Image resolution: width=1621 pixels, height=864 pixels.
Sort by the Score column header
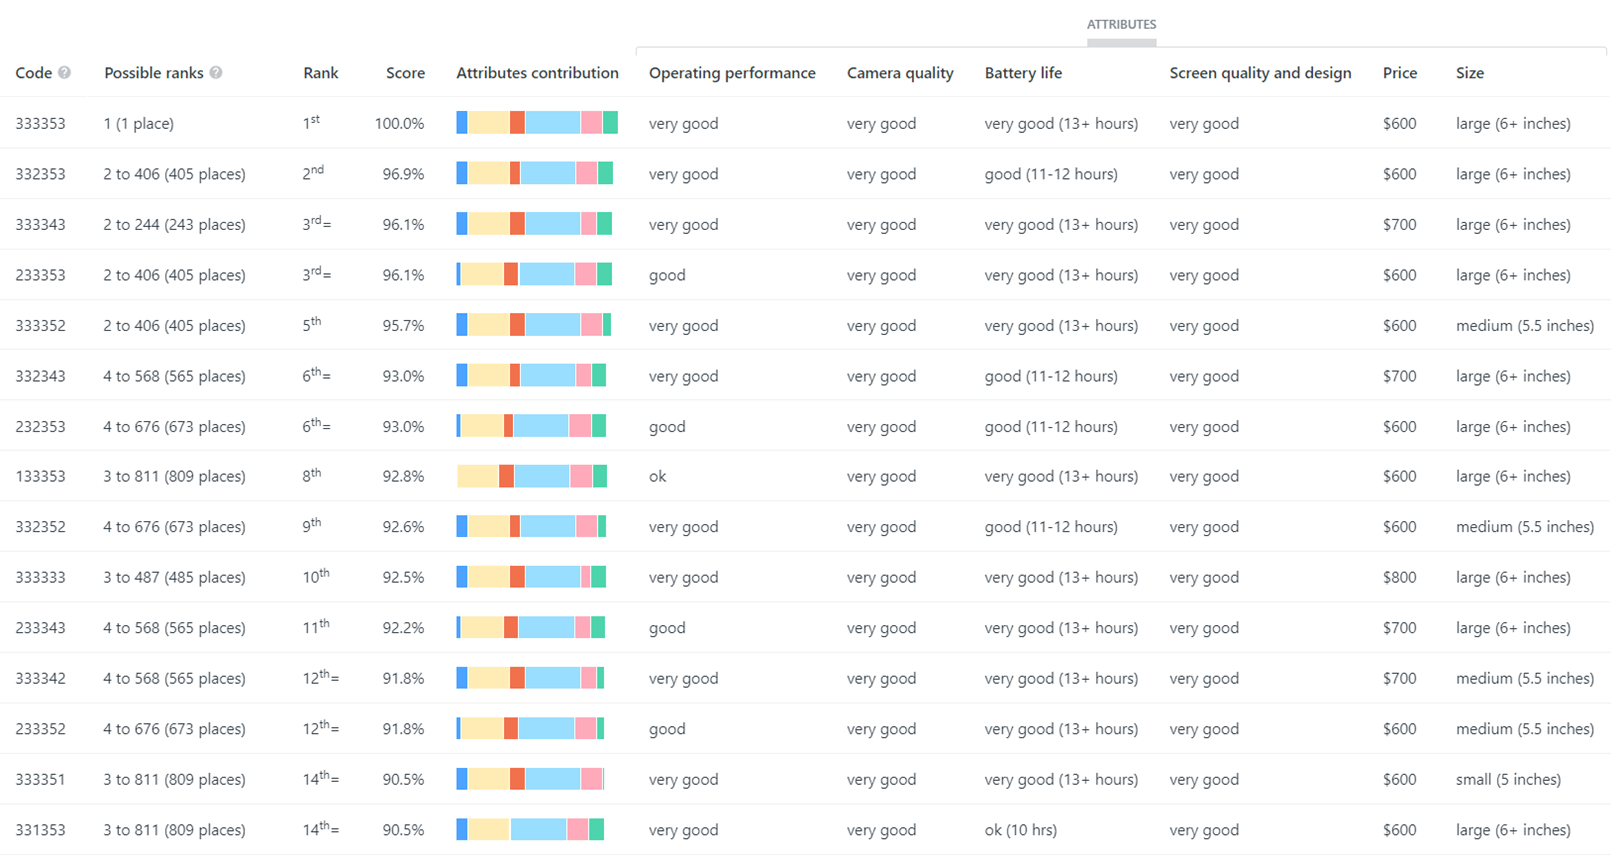(x=405, y=73)
